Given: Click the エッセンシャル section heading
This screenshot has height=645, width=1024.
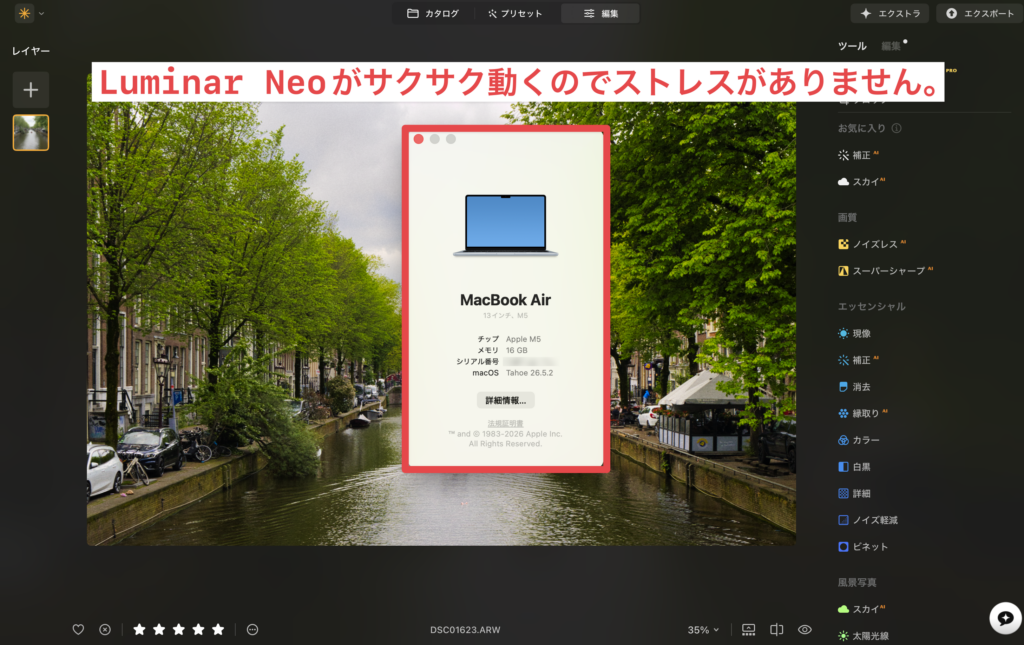Looking at the screenshot, I should pyautogui.click(x=871, y=307).
